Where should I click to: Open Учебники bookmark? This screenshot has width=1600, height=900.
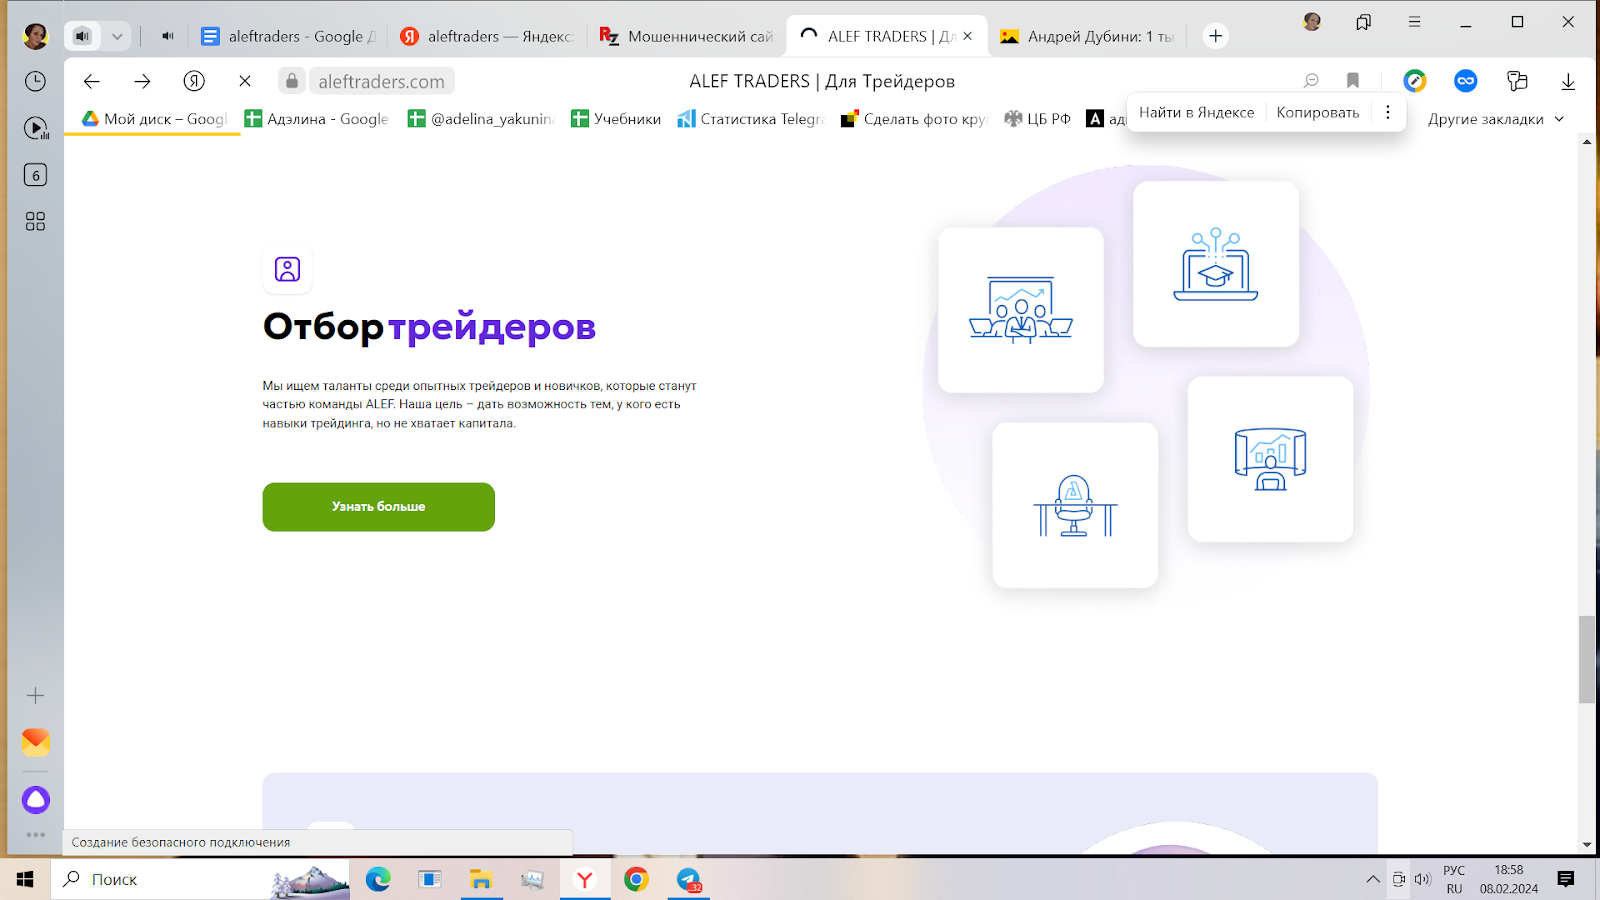[x=616, y=119]
